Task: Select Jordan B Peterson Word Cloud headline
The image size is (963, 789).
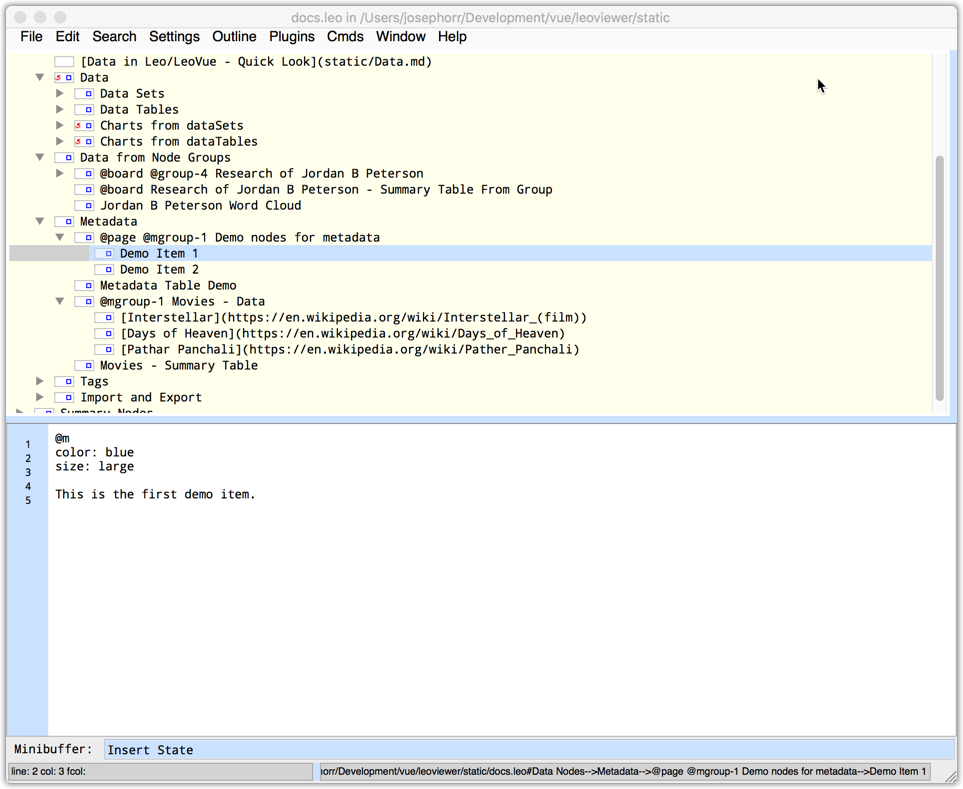Action: [201, 206]
